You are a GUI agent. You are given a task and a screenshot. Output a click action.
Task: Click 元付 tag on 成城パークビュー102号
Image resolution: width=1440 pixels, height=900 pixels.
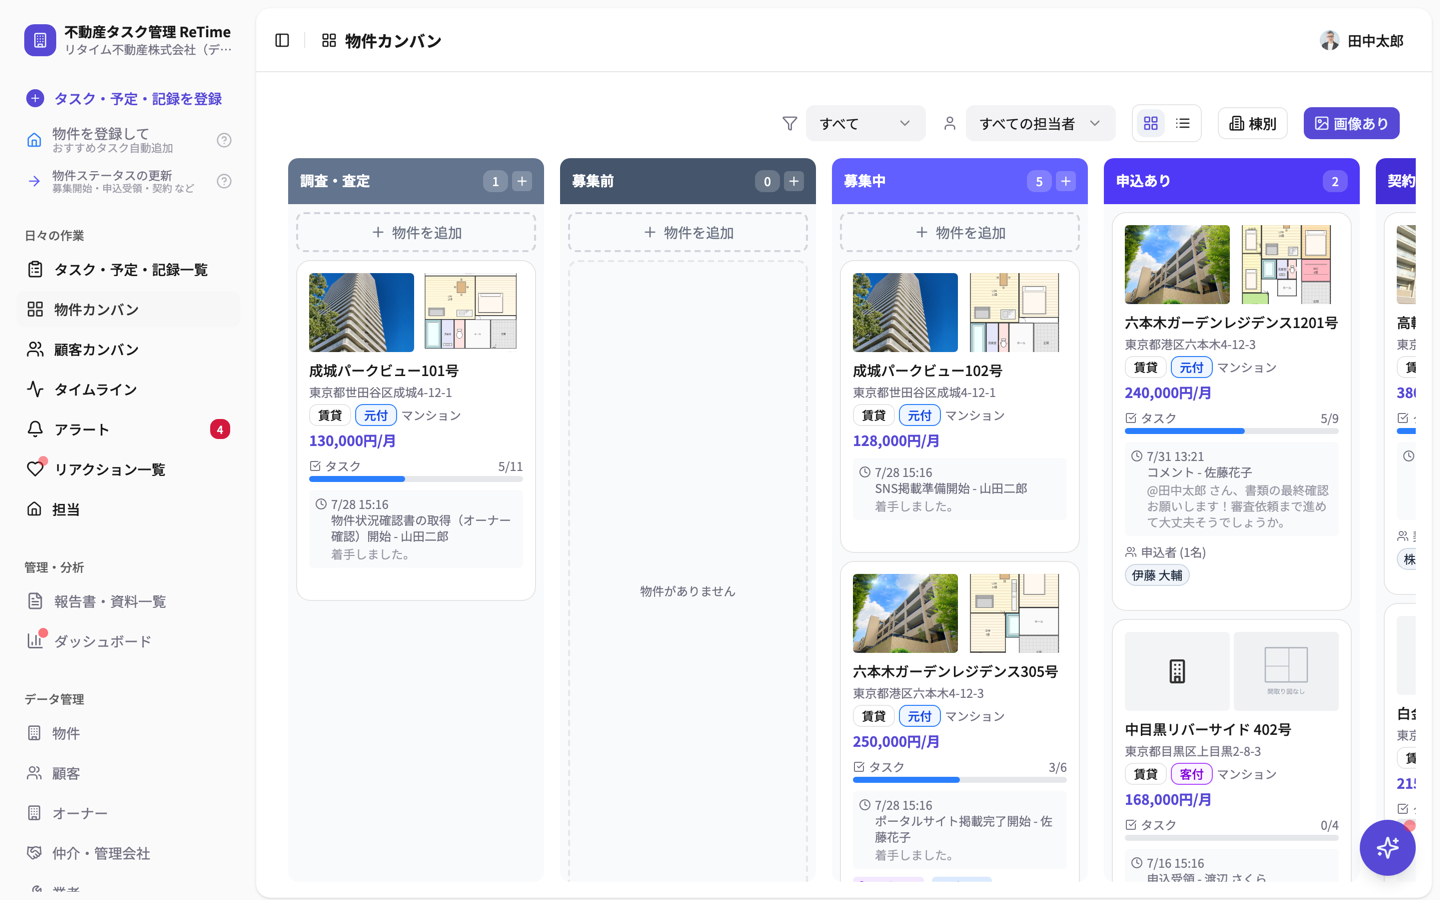point(919,415)
